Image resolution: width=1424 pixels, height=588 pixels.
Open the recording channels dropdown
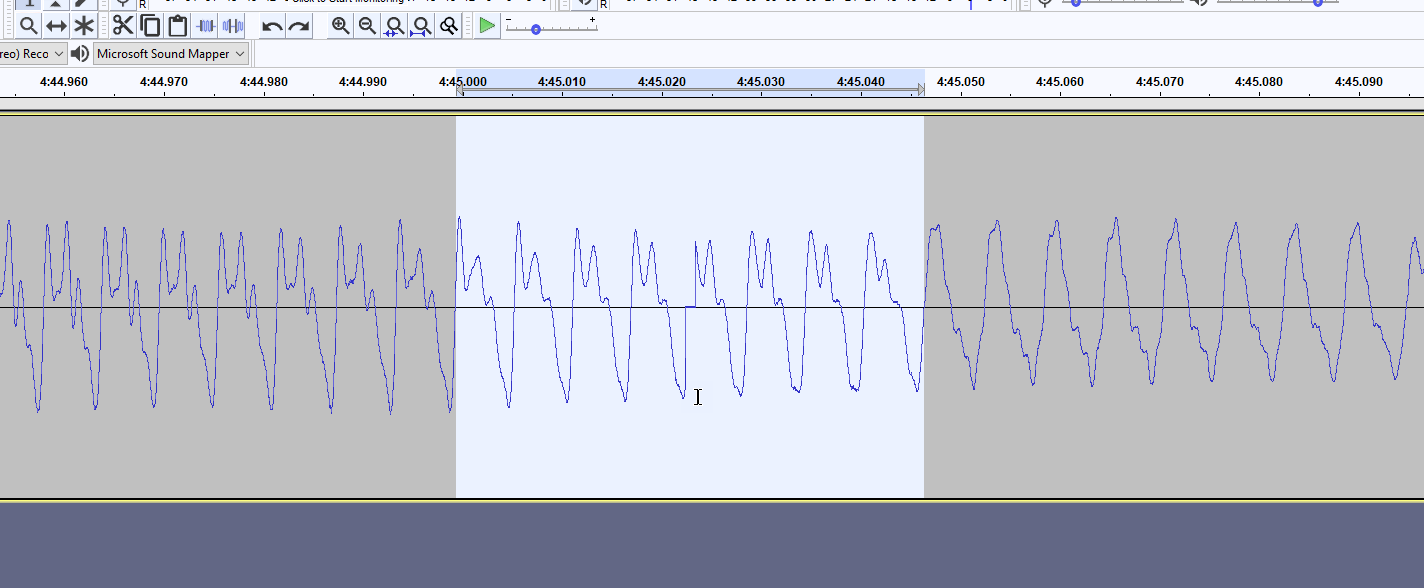(x=33, y=54)
